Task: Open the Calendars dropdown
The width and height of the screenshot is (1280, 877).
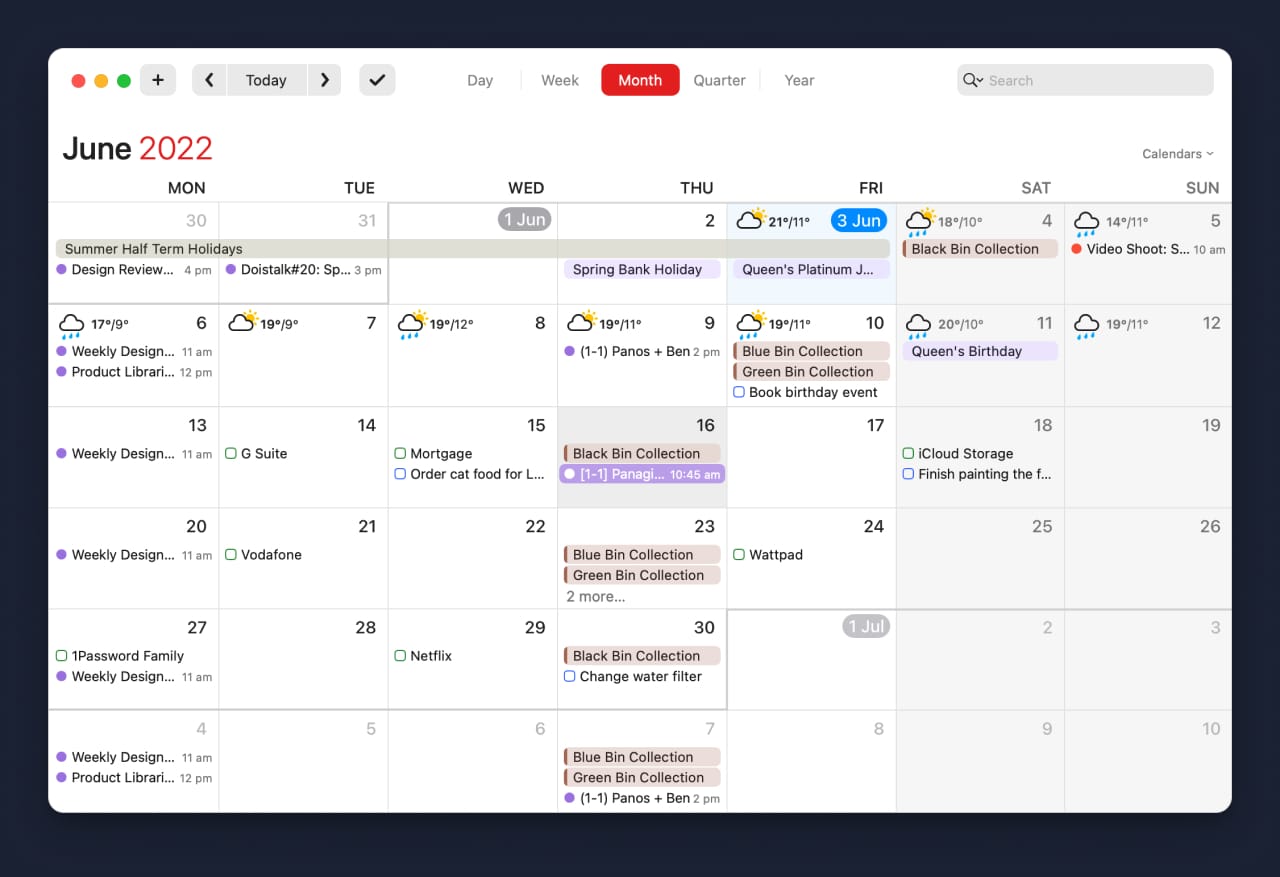Action: [x=1177, y=154]
